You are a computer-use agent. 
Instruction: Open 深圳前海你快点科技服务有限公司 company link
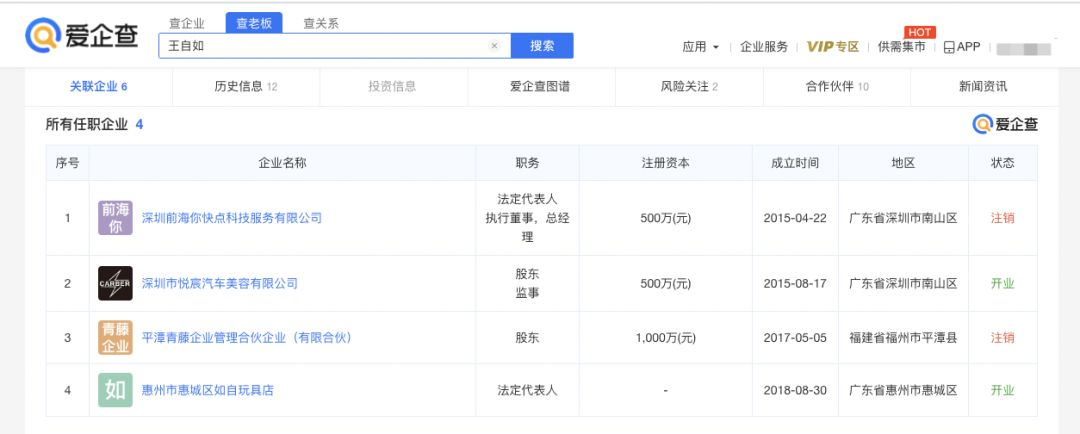click(x=231, y=218)
